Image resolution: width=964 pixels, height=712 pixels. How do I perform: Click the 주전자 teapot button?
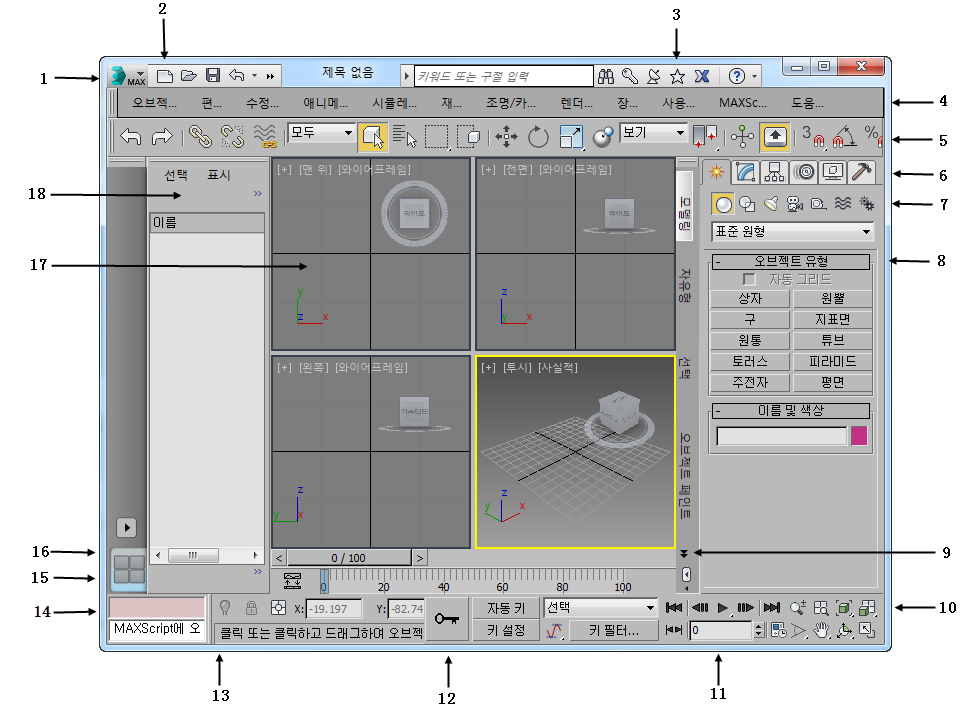pyautogui.click(x=750, y=382)
